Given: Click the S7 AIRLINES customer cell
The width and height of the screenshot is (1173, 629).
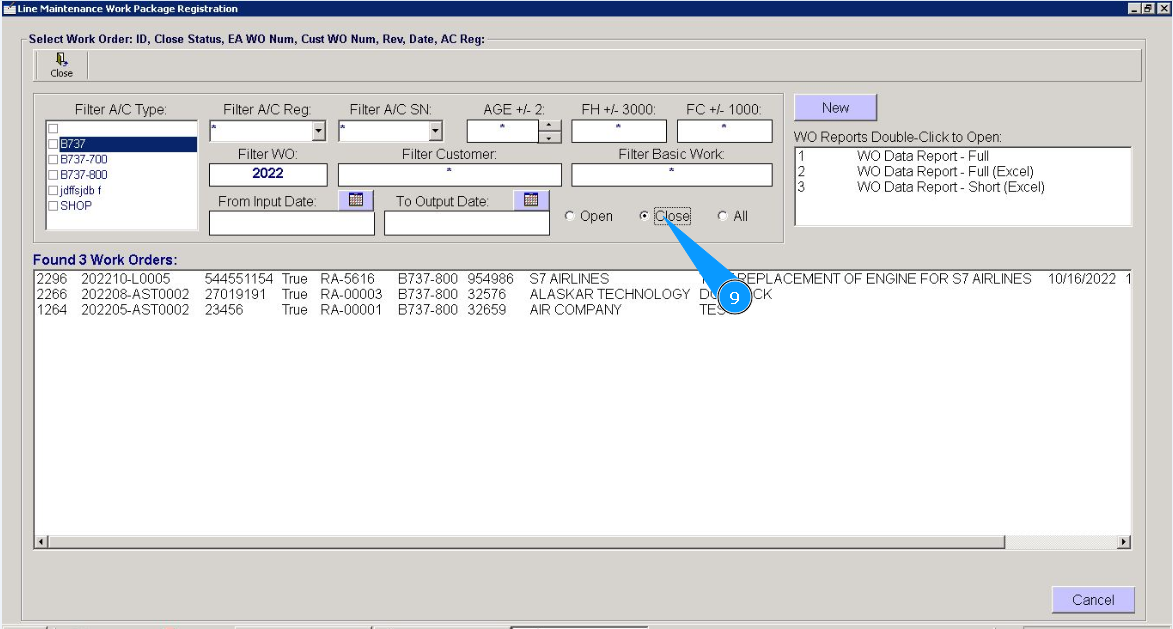Looking at the screenshot, I should coord(569,278).
